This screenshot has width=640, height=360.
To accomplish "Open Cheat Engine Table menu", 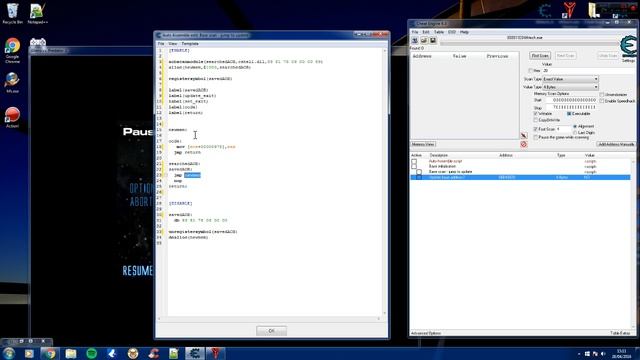I will [439, 32].
